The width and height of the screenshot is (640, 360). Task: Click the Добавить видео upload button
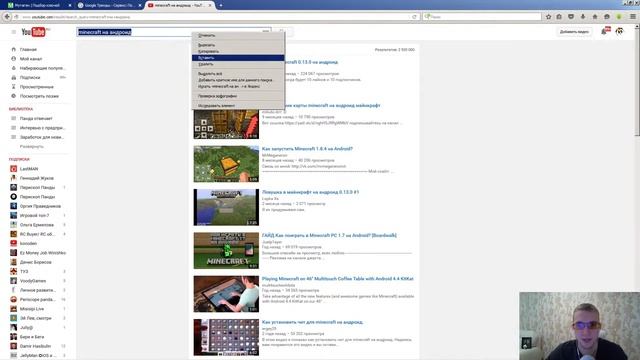click(574, 32)
